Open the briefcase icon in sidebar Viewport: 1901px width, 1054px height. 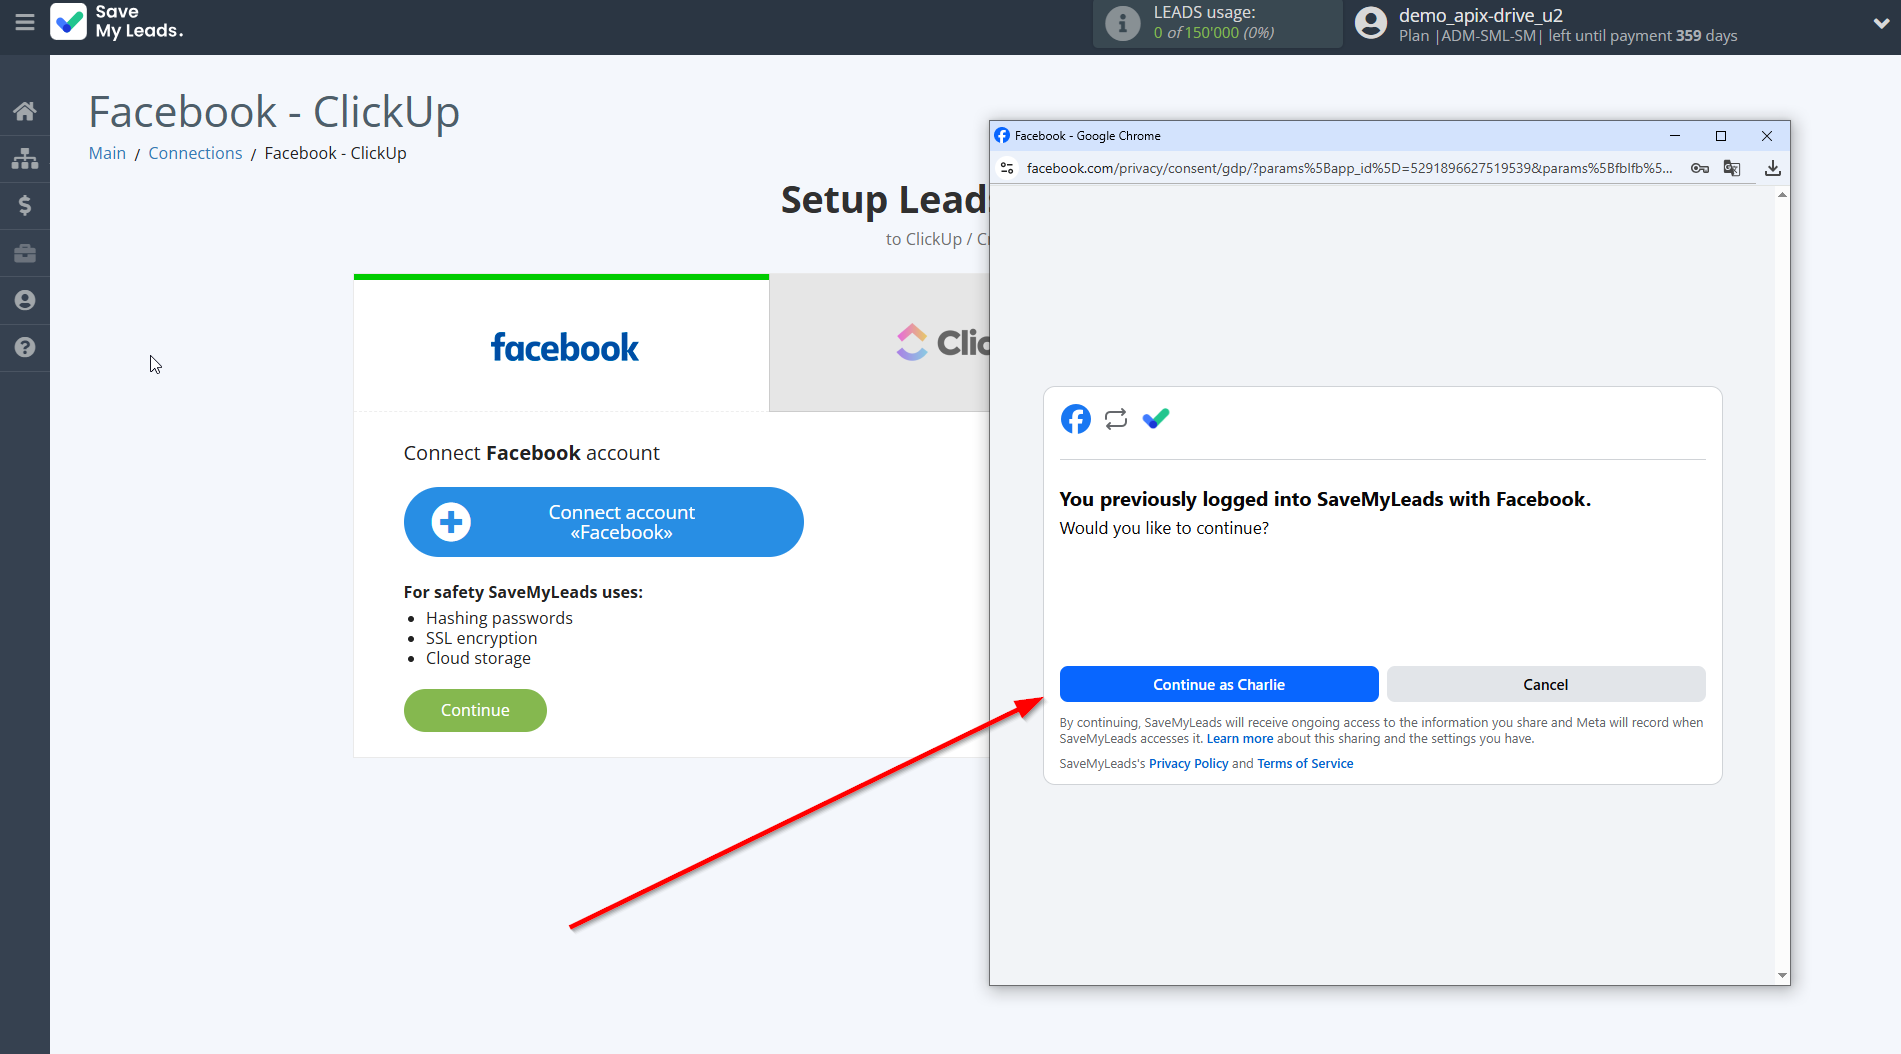pyautogui.click(x=25, y=253)
